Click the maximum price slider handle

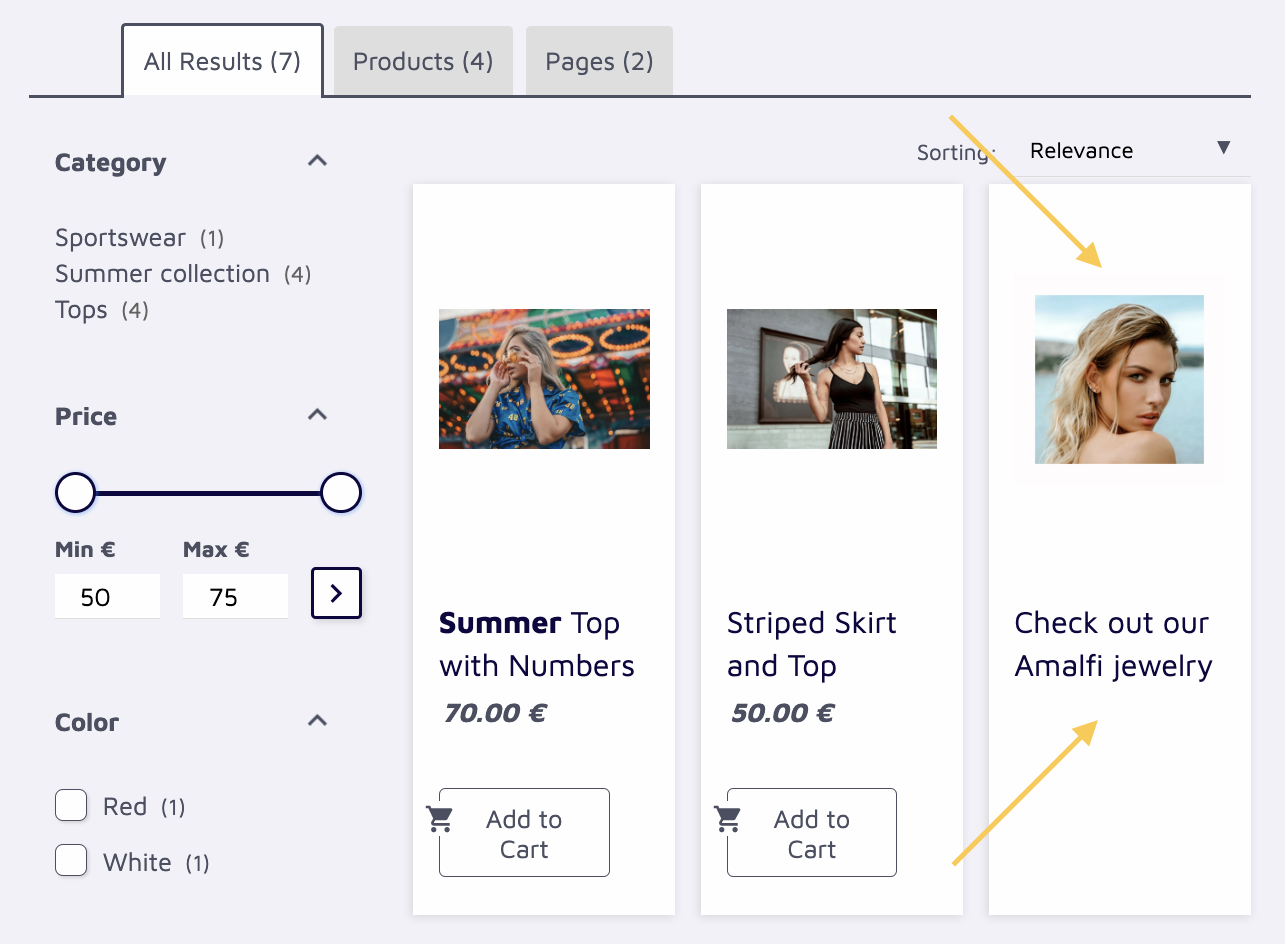pos(341,493)
